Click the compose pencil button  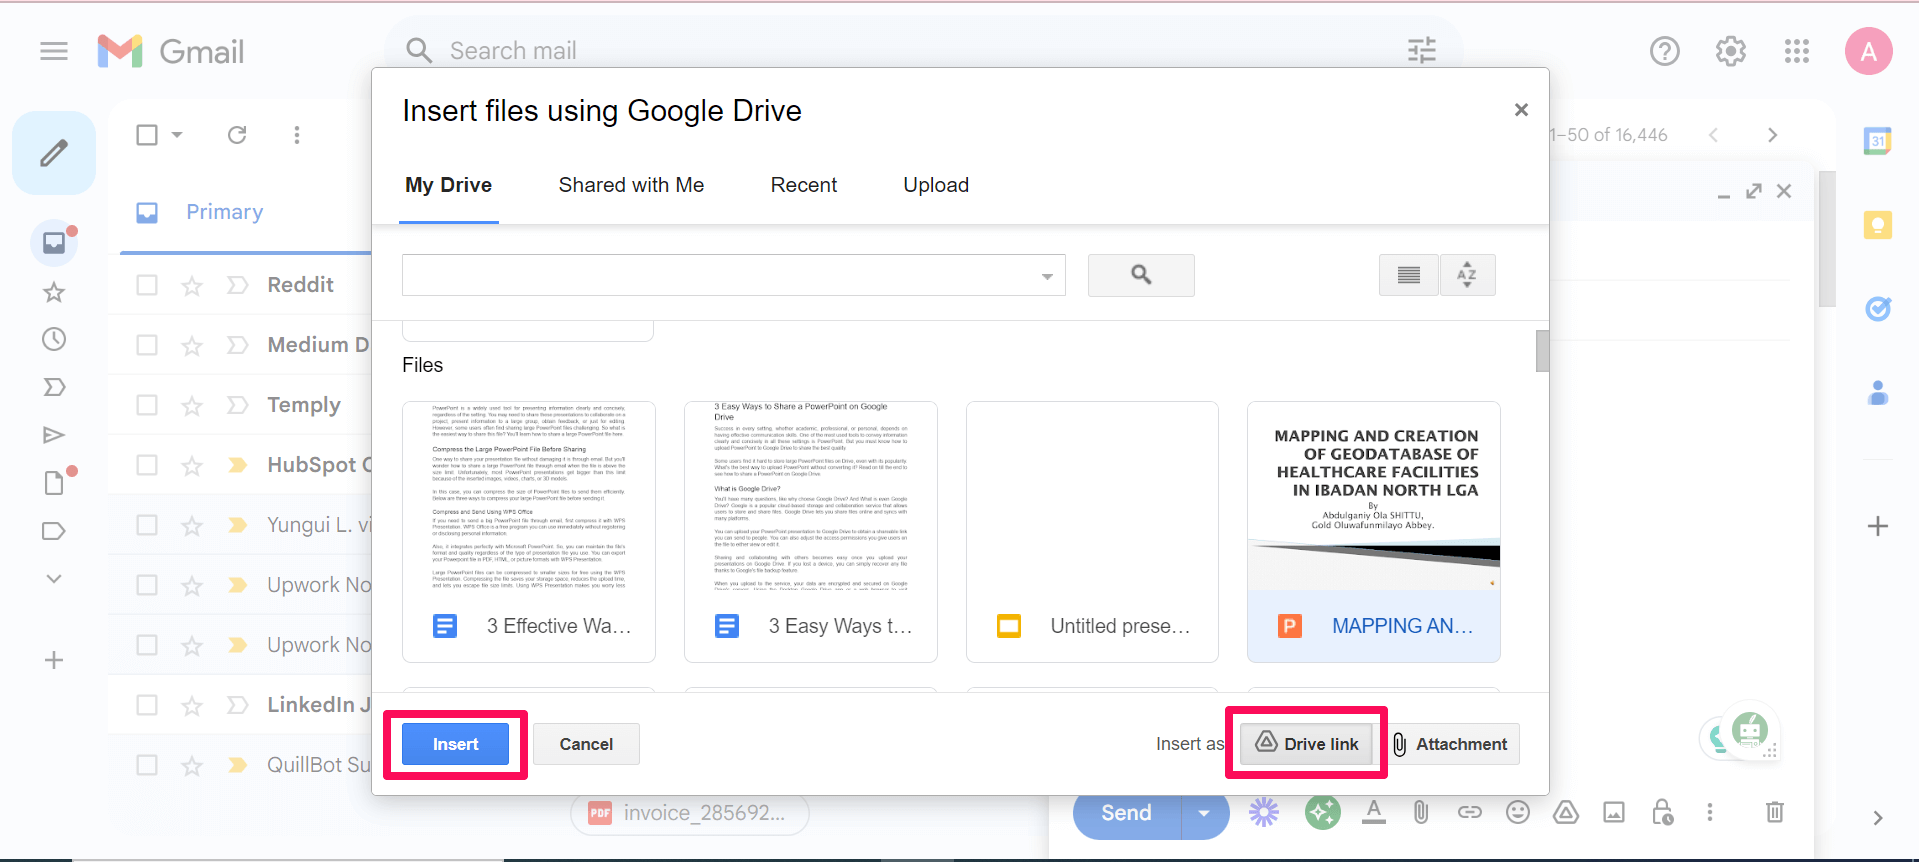54,153
